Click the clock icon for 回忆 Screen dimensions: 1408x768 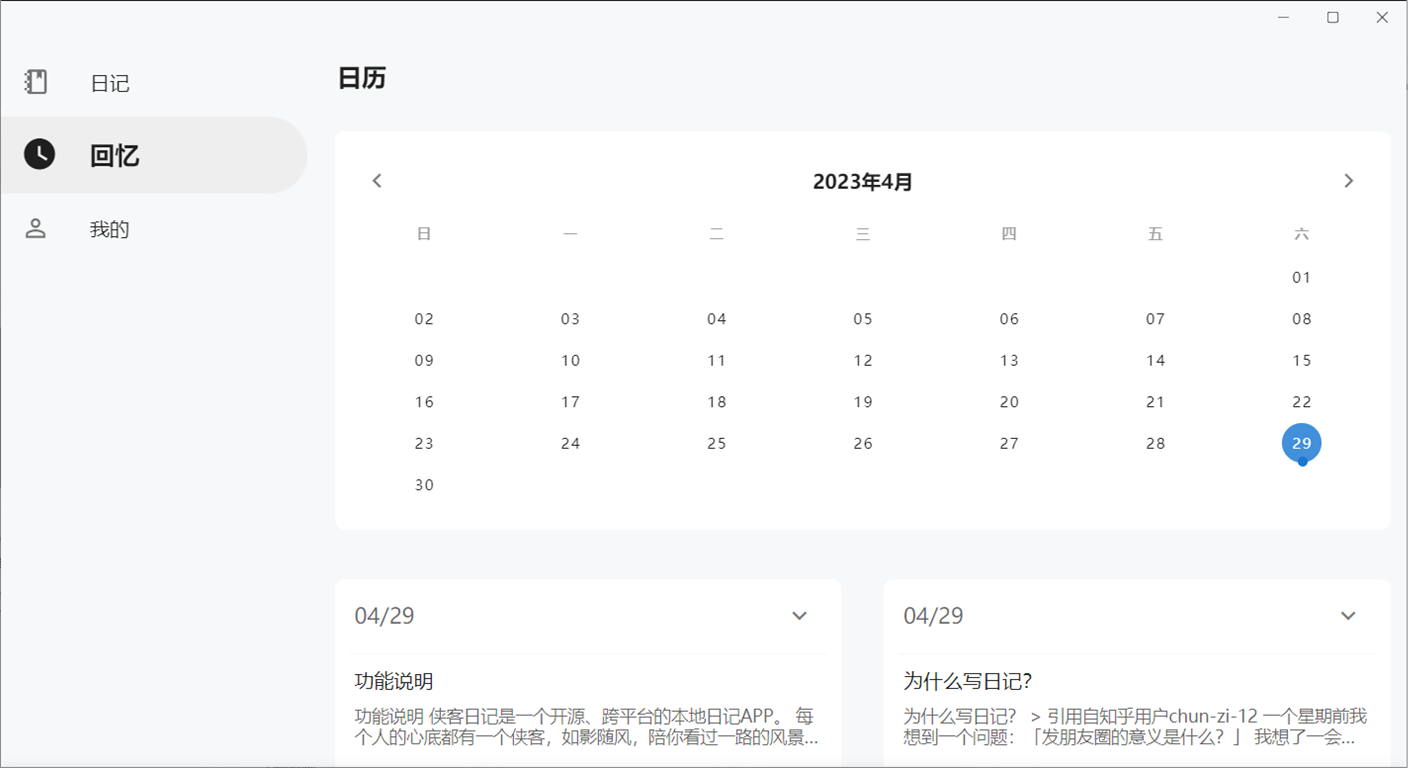click(x=39, y=154)
